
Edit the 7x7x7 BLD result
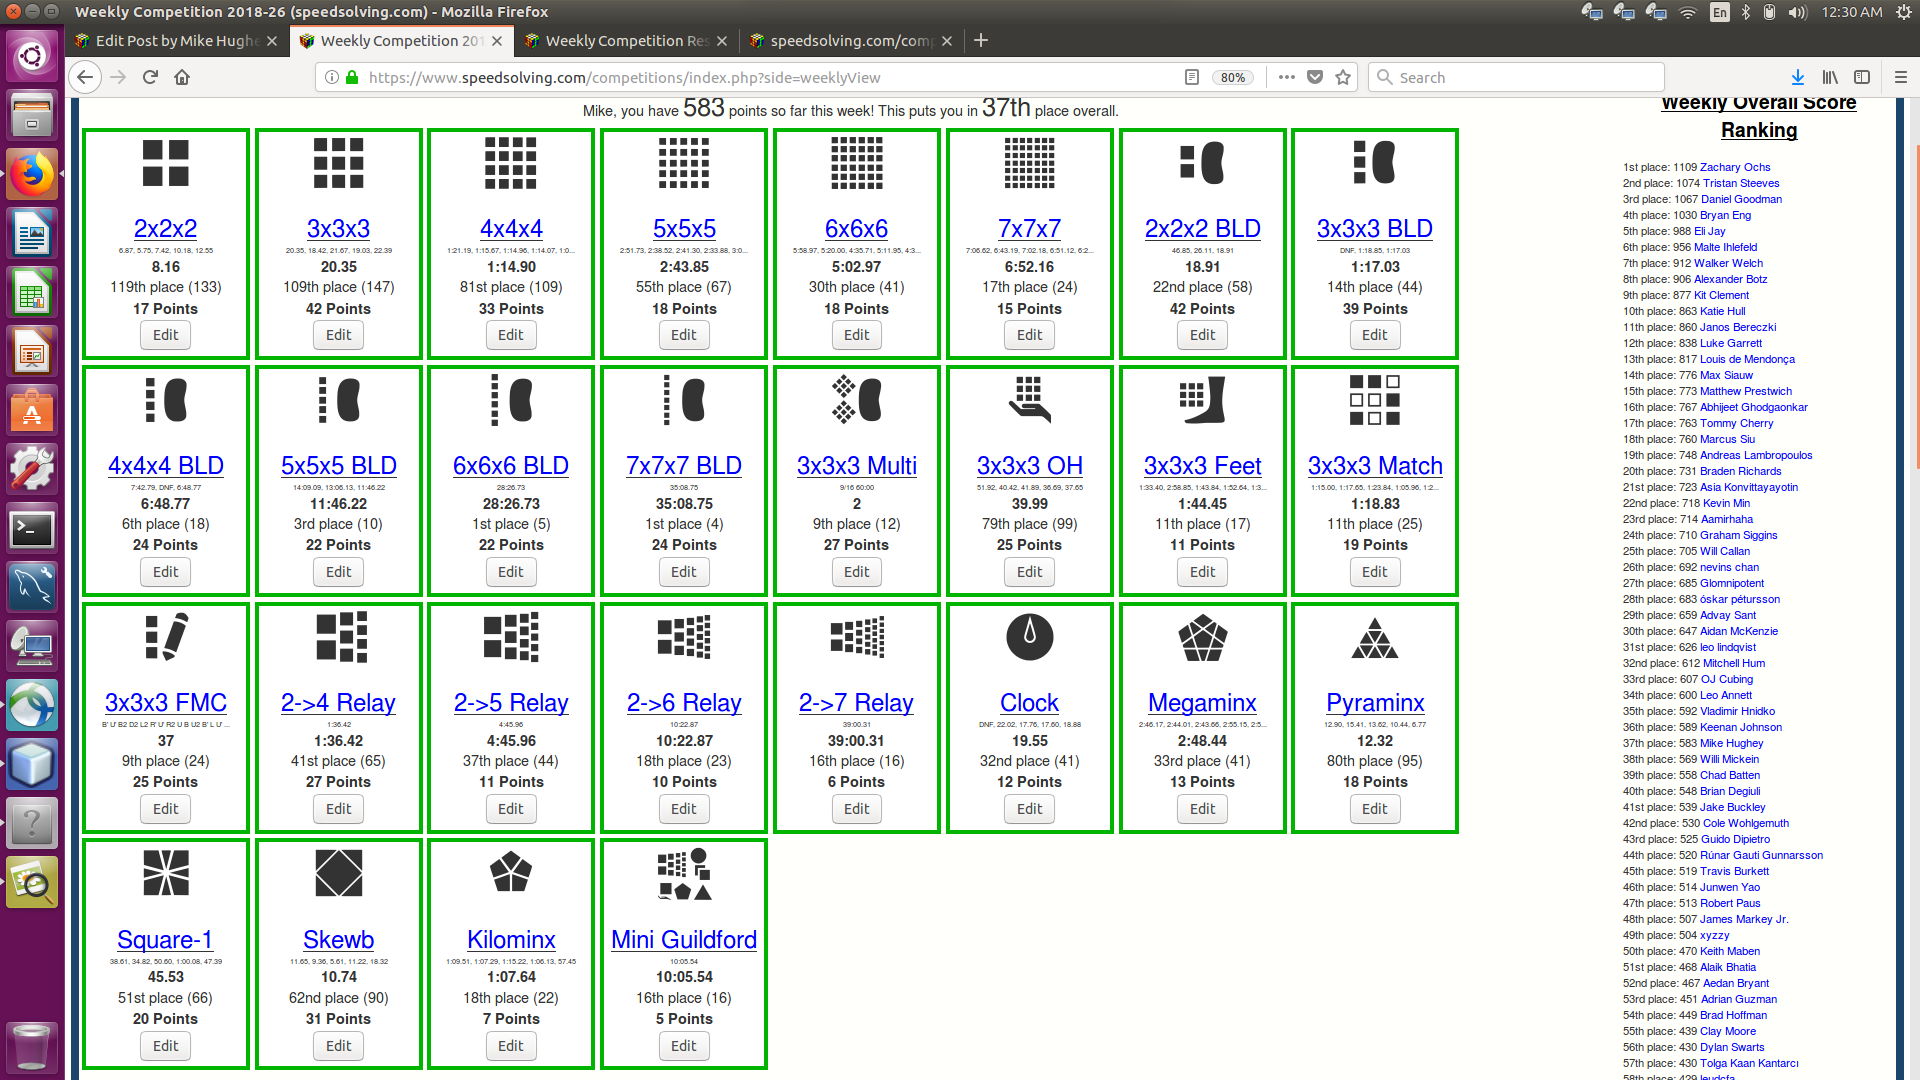(684, 572)
